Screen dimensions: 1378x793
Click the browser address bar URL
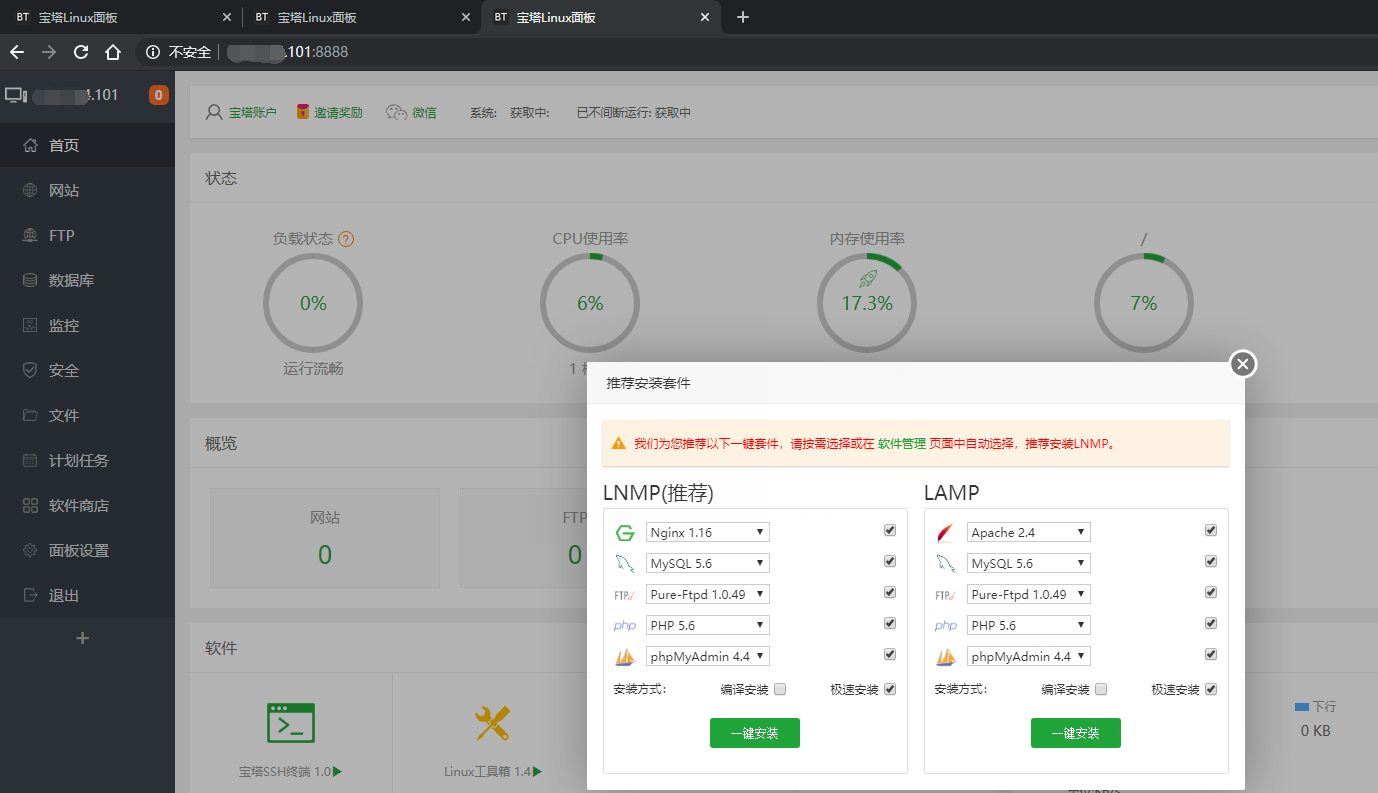click(x=288, y=52)
